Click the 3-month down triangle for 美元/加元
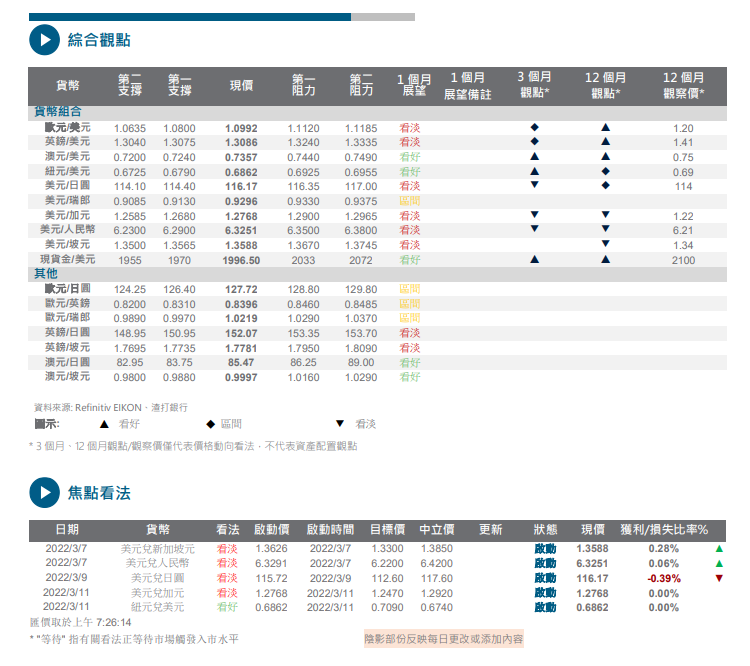The width and height of the screenshot is (750, 666). 535,215
